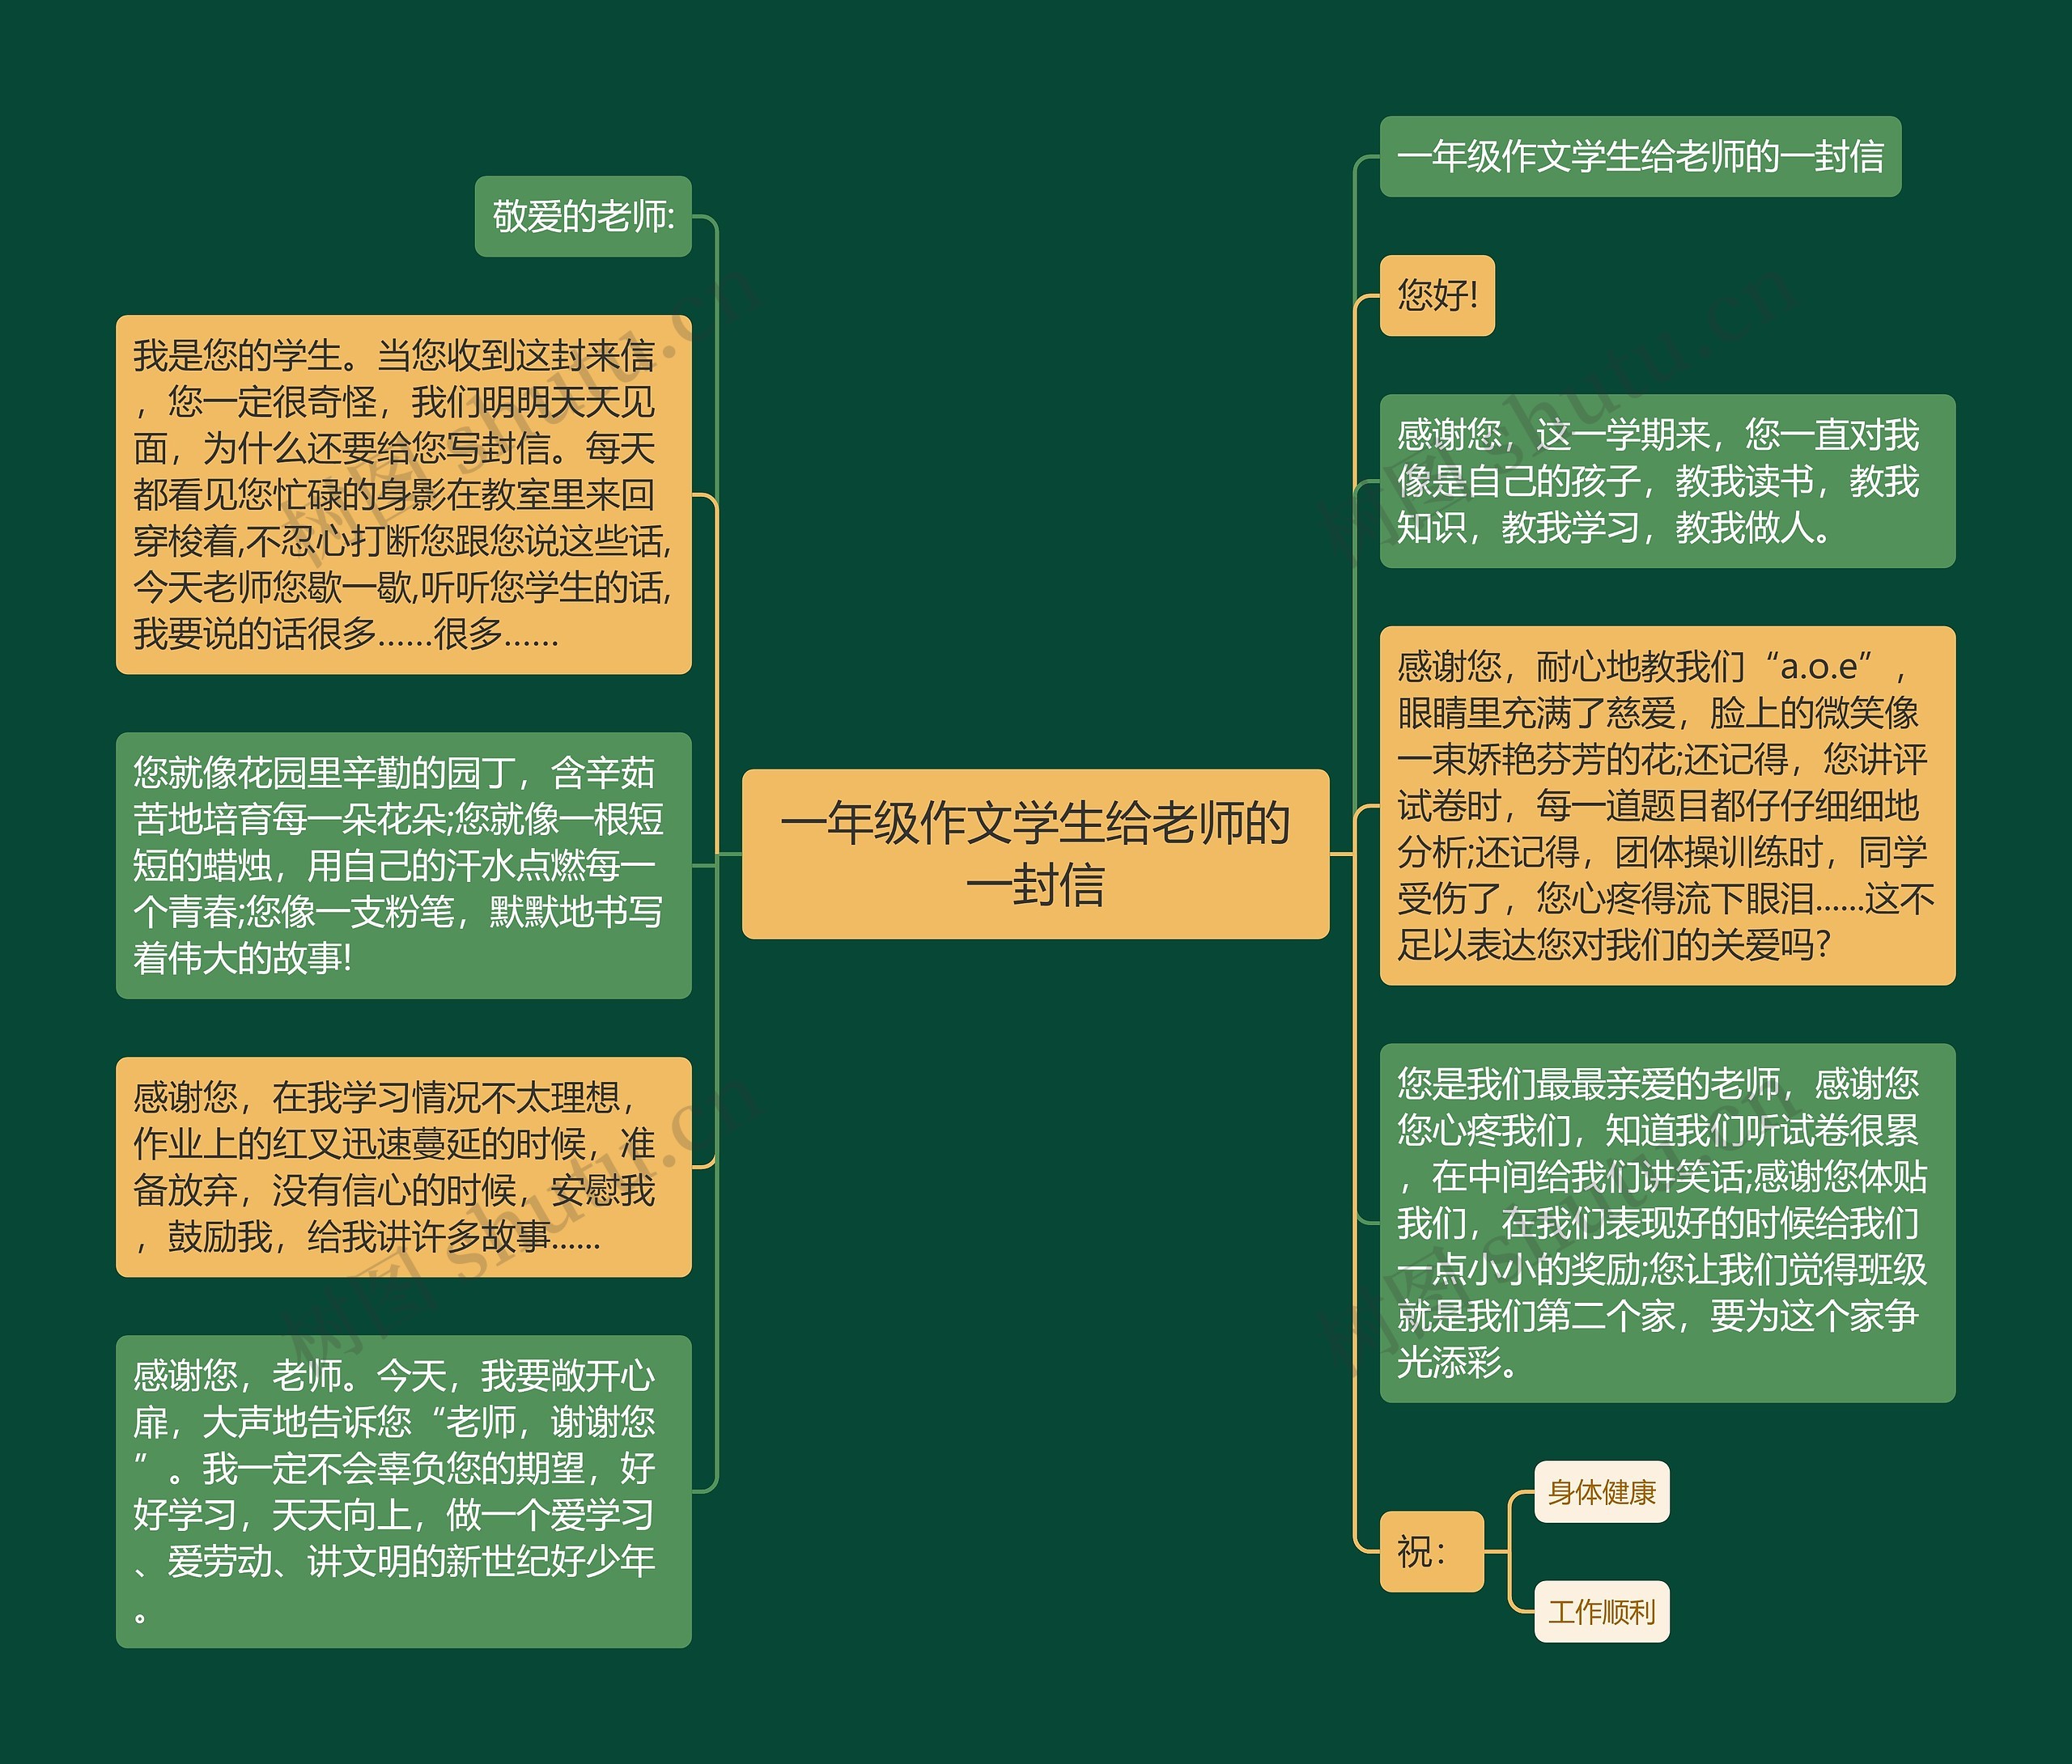2072x1764 pixels.
Task: Select the central node '一年级作文学生给老师的一封信'
Action: click(x=1035, y=853)
